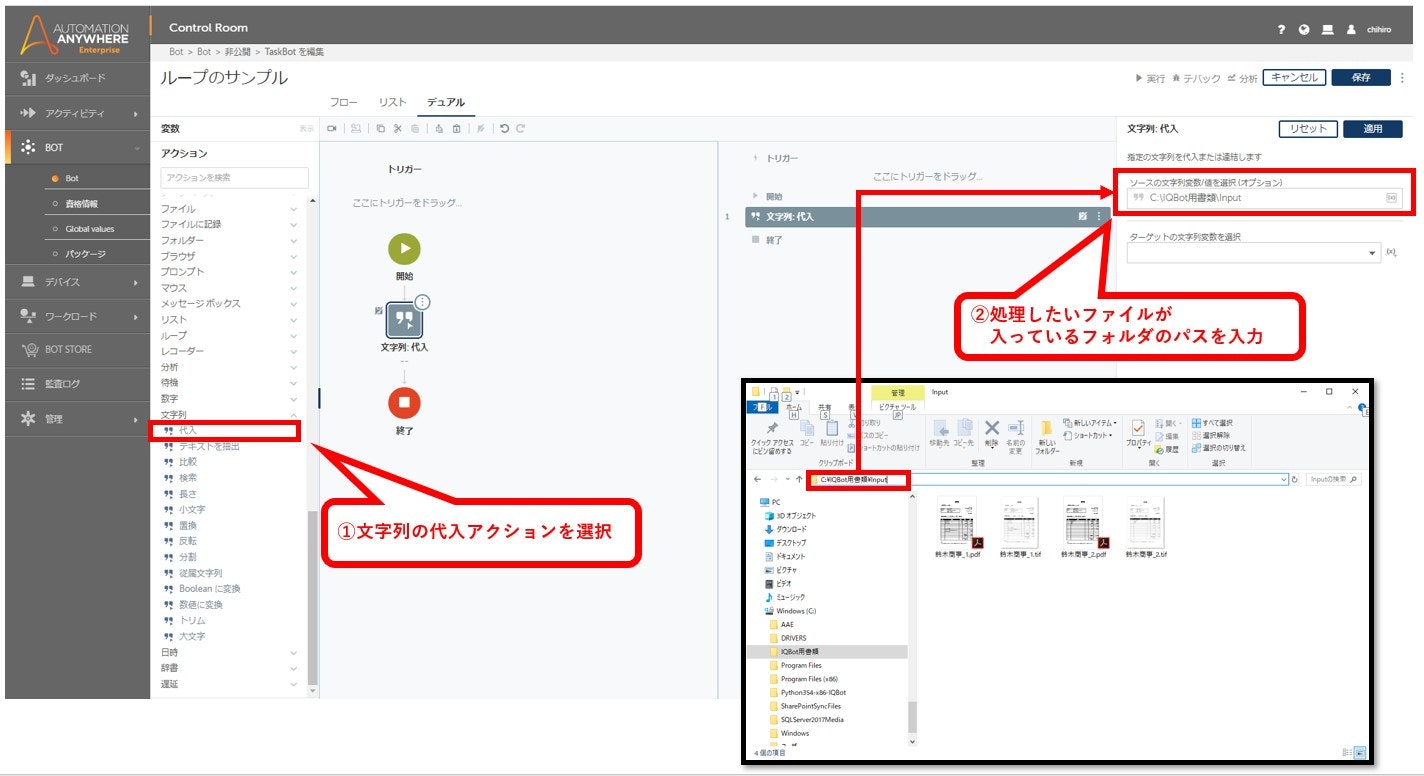
Task: Select the 大文字 string action
Action: [190, 636]
